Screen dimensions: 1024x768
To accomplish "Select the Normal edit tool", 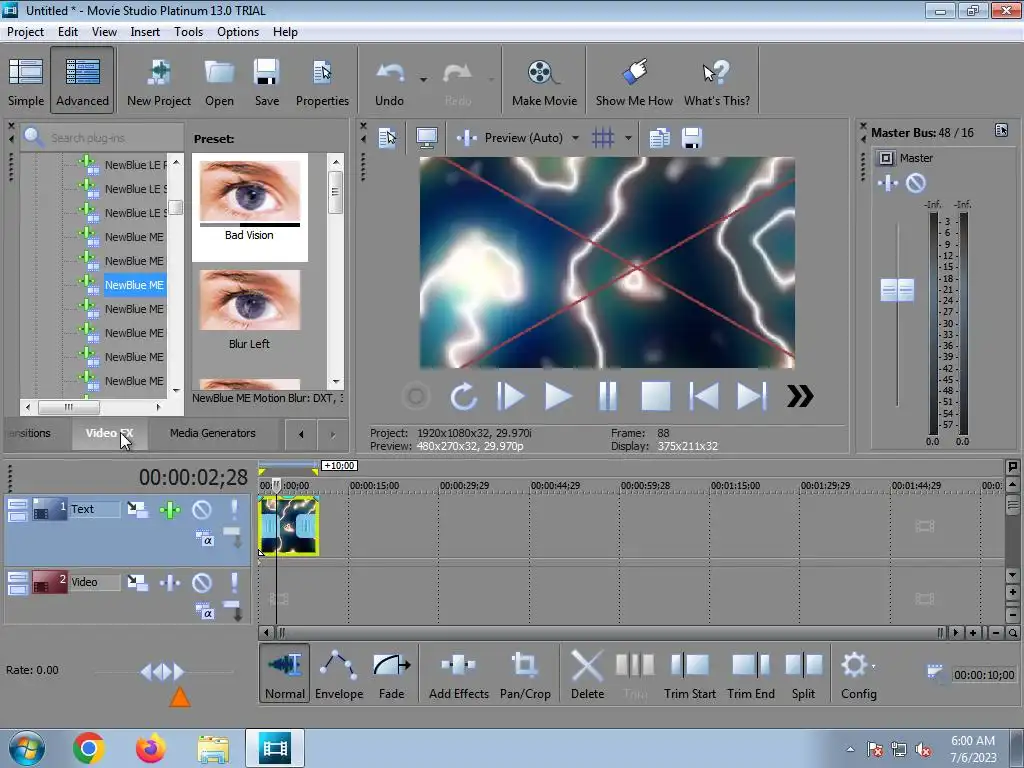I will (x=285, y=673).
